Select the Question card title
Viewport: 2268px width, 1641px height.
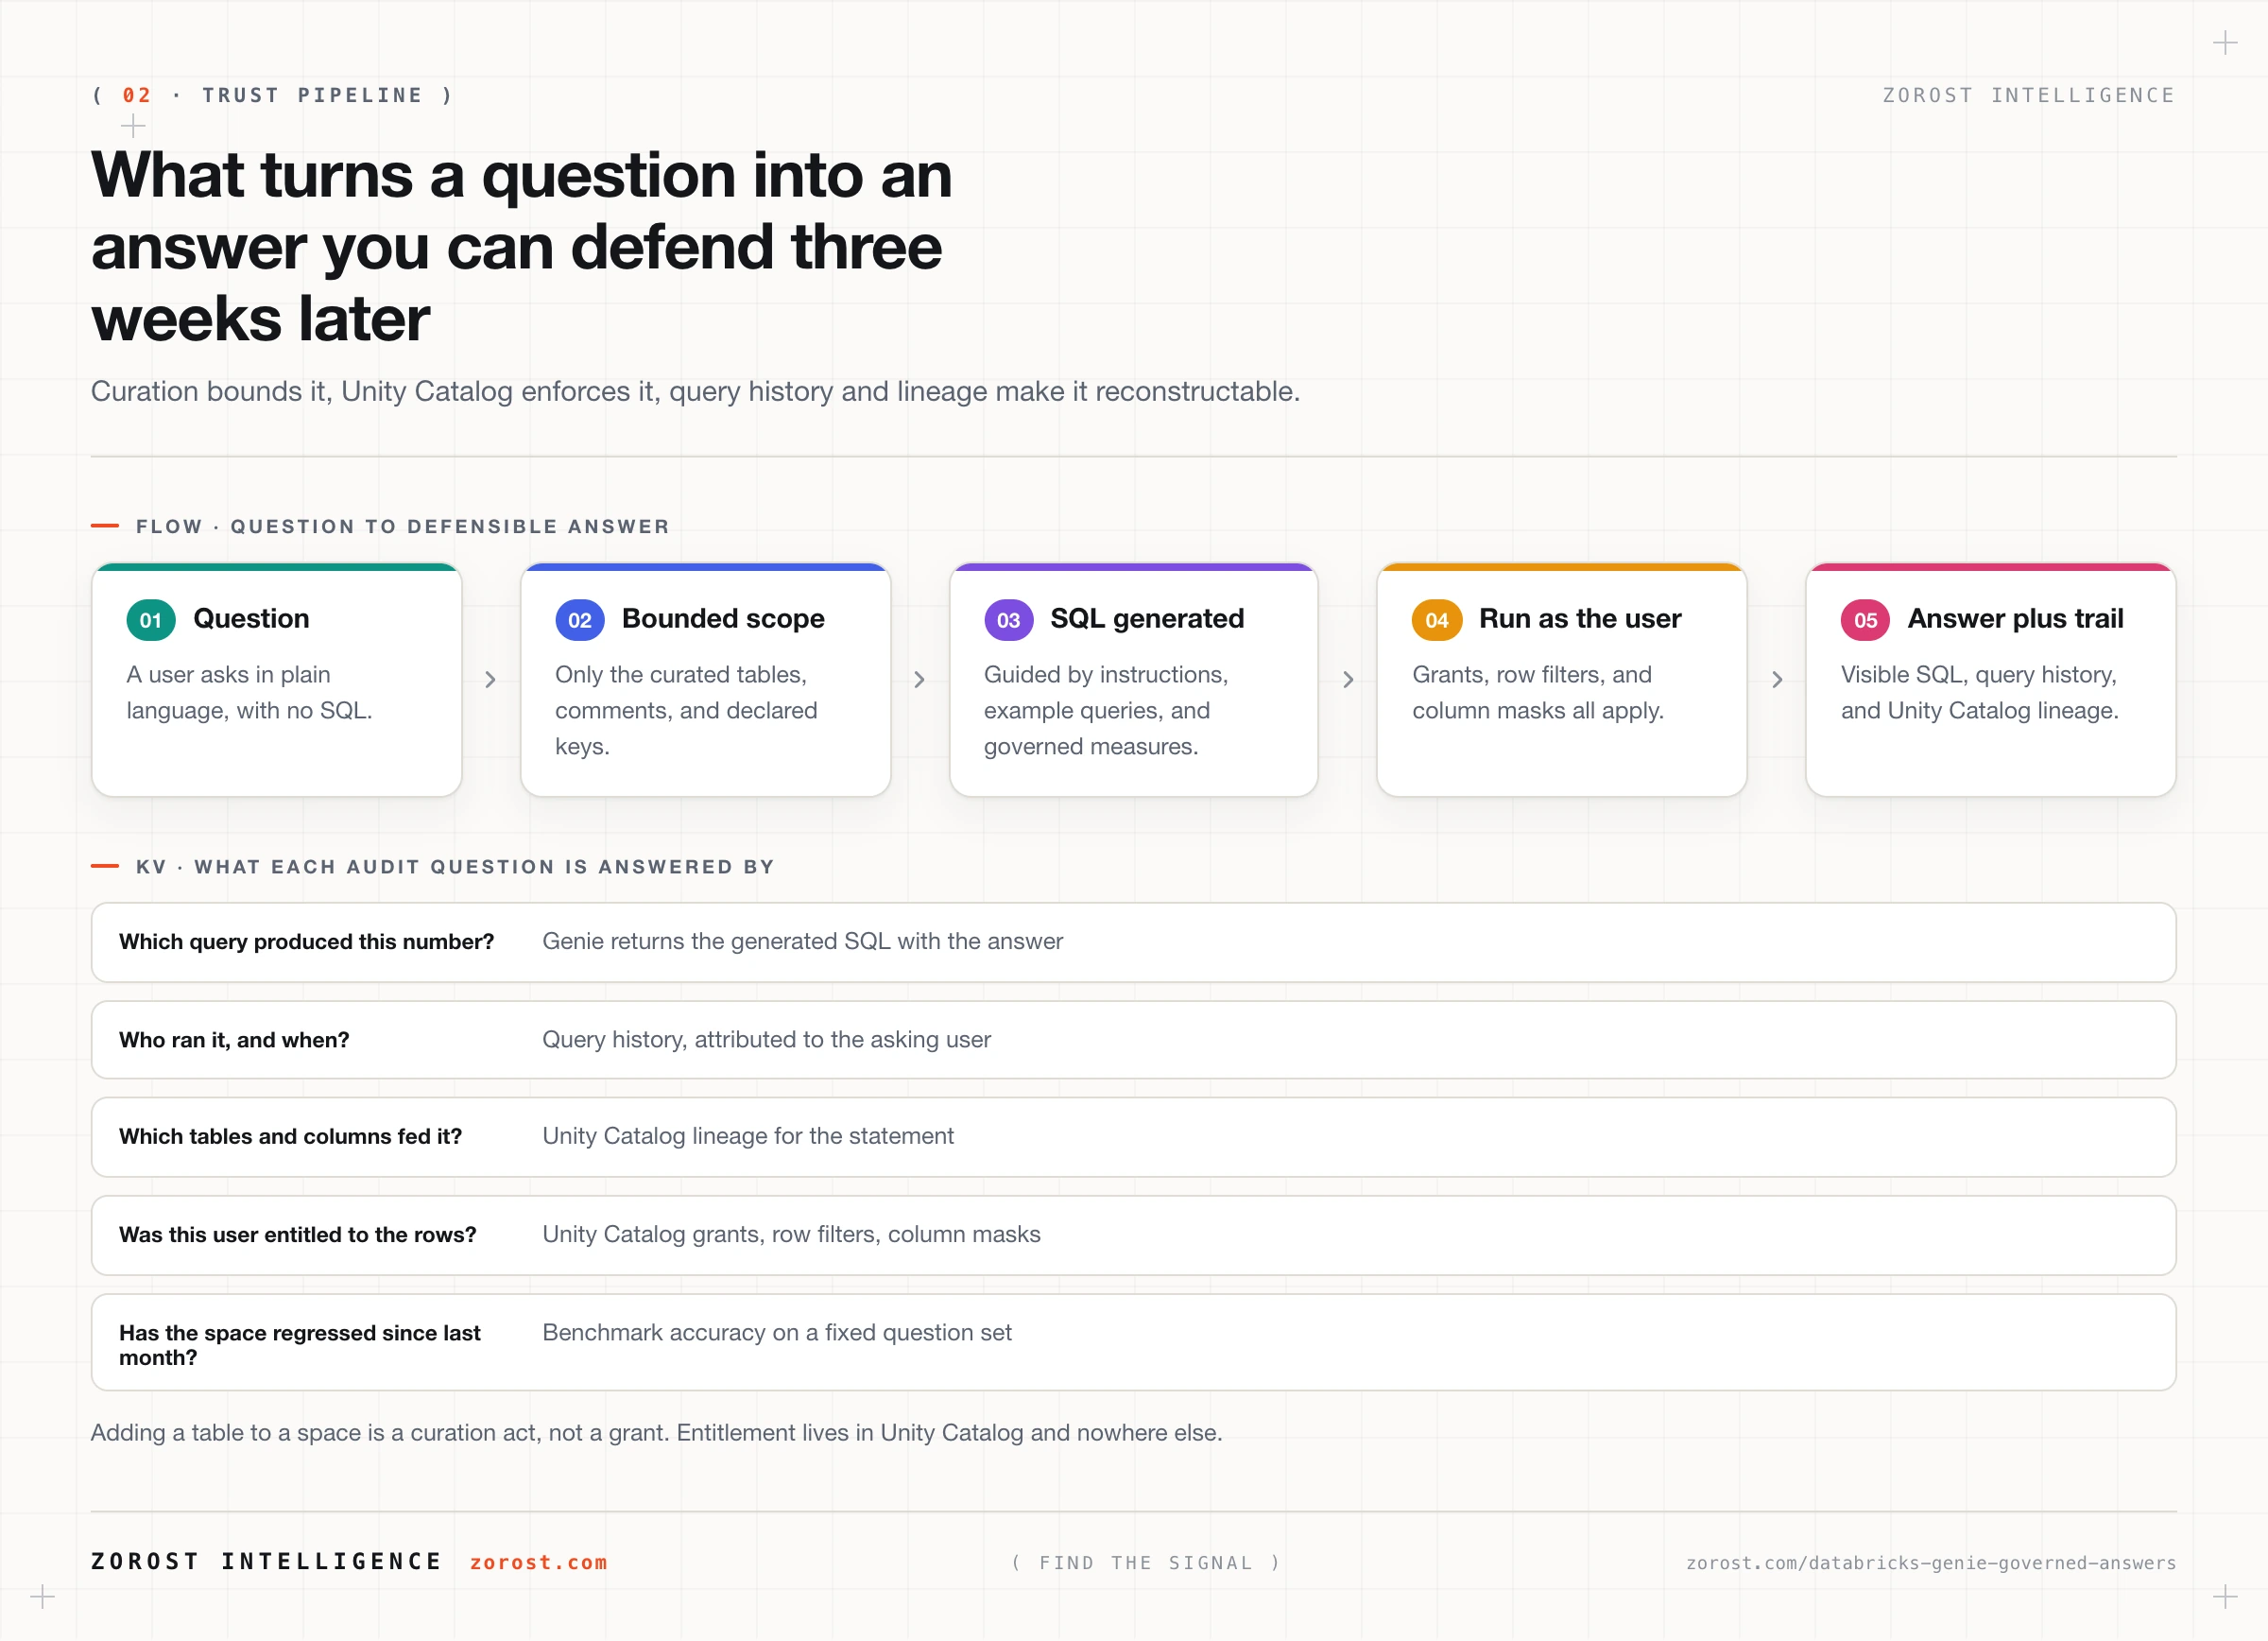[x=251, y=619]
